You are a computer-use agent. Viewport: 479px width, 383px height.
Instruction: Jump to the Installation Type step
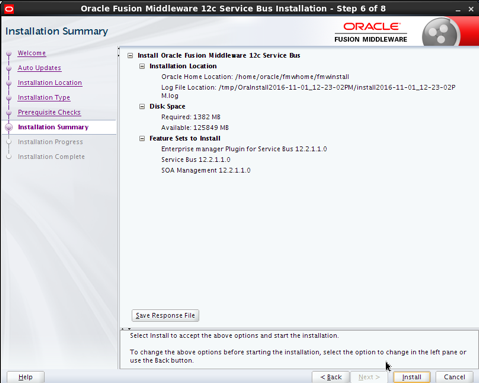(x=44, y=98)
